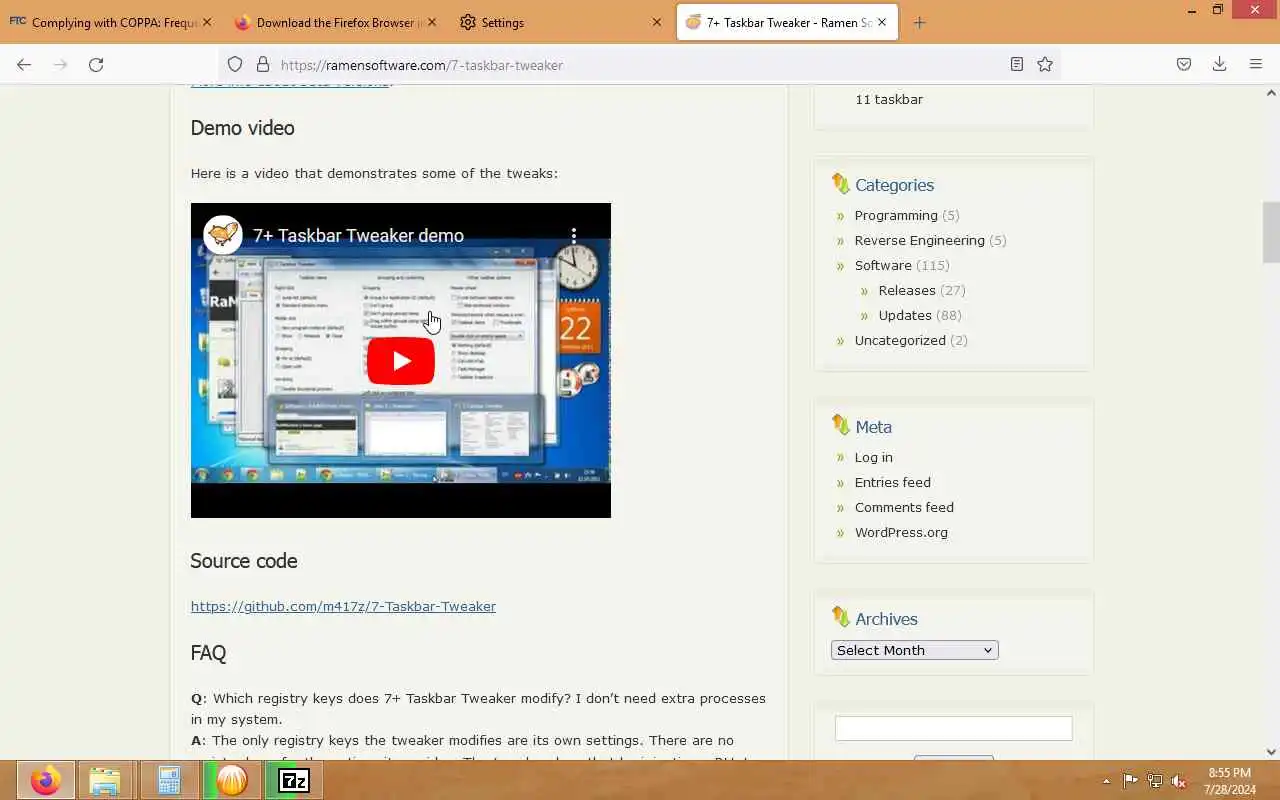Click the 'Source code' heading
Viewport: 1280px width, 800px height.
coord(244,561)
